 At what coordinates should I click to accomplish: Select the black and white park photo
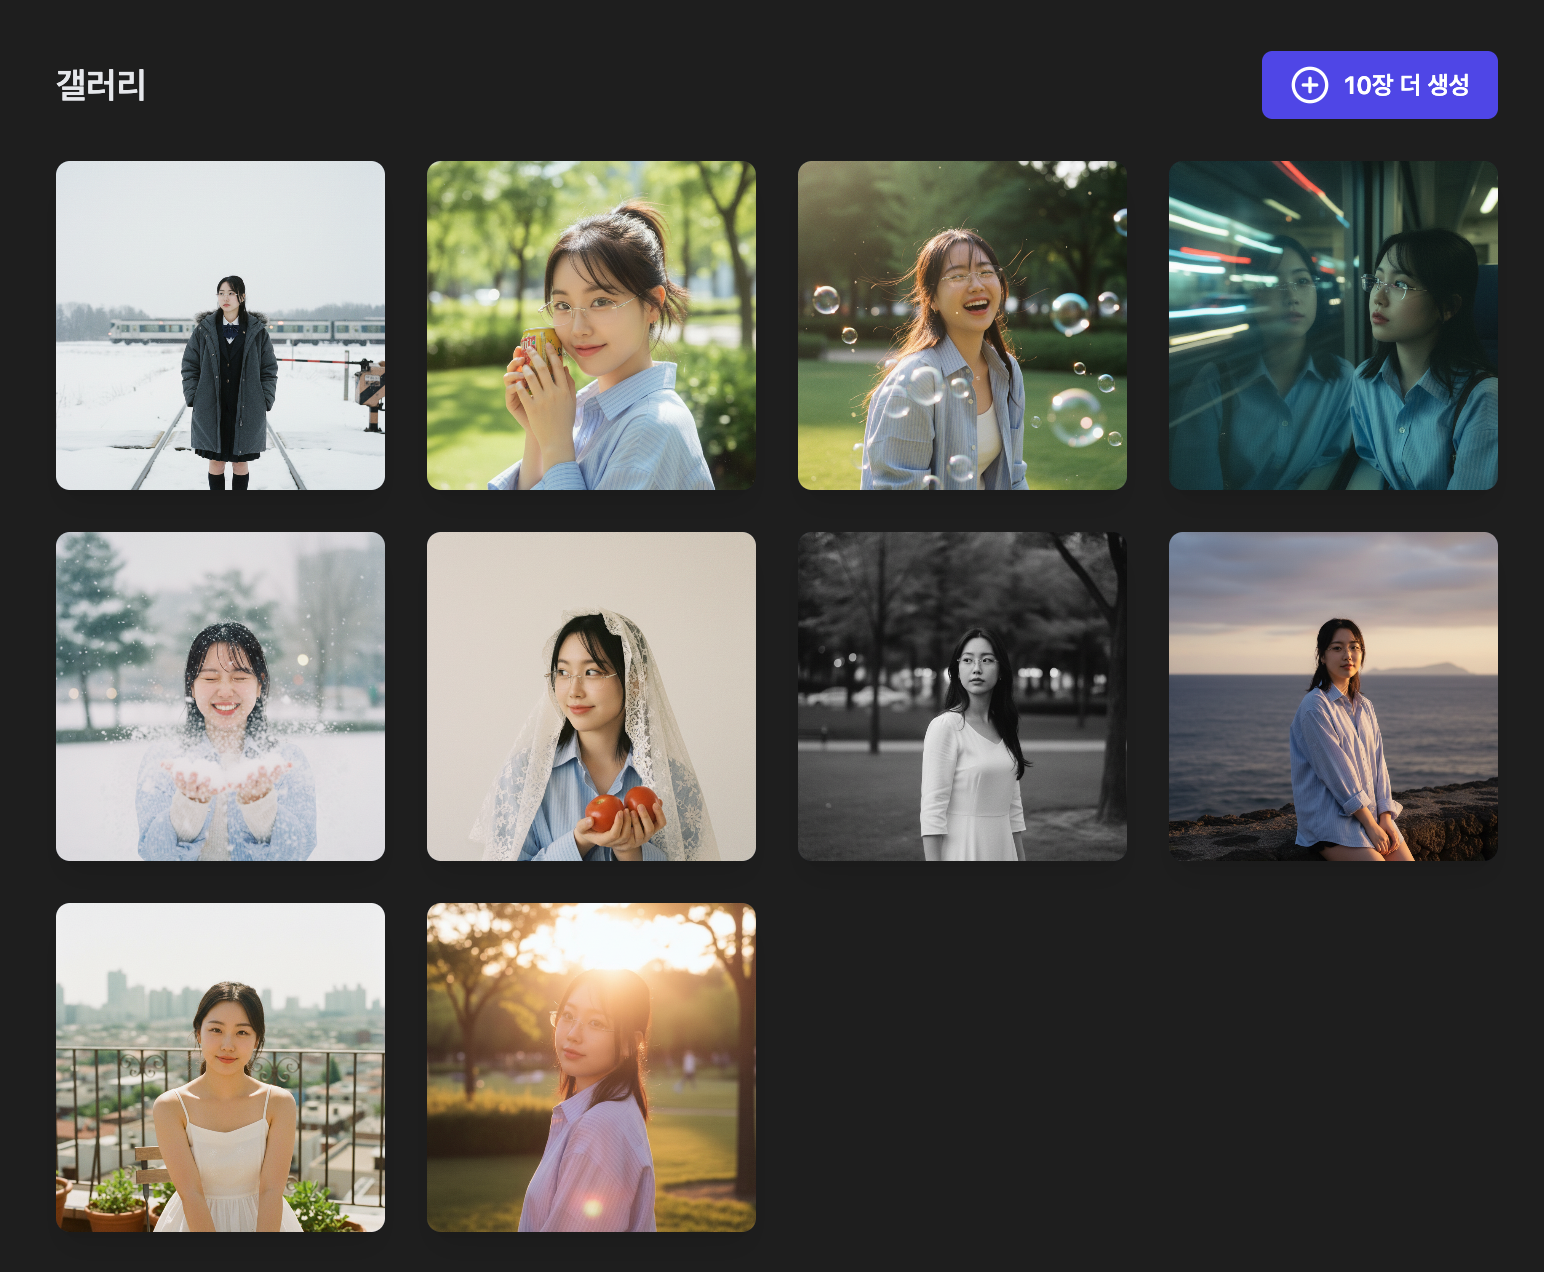coord(962,696)
